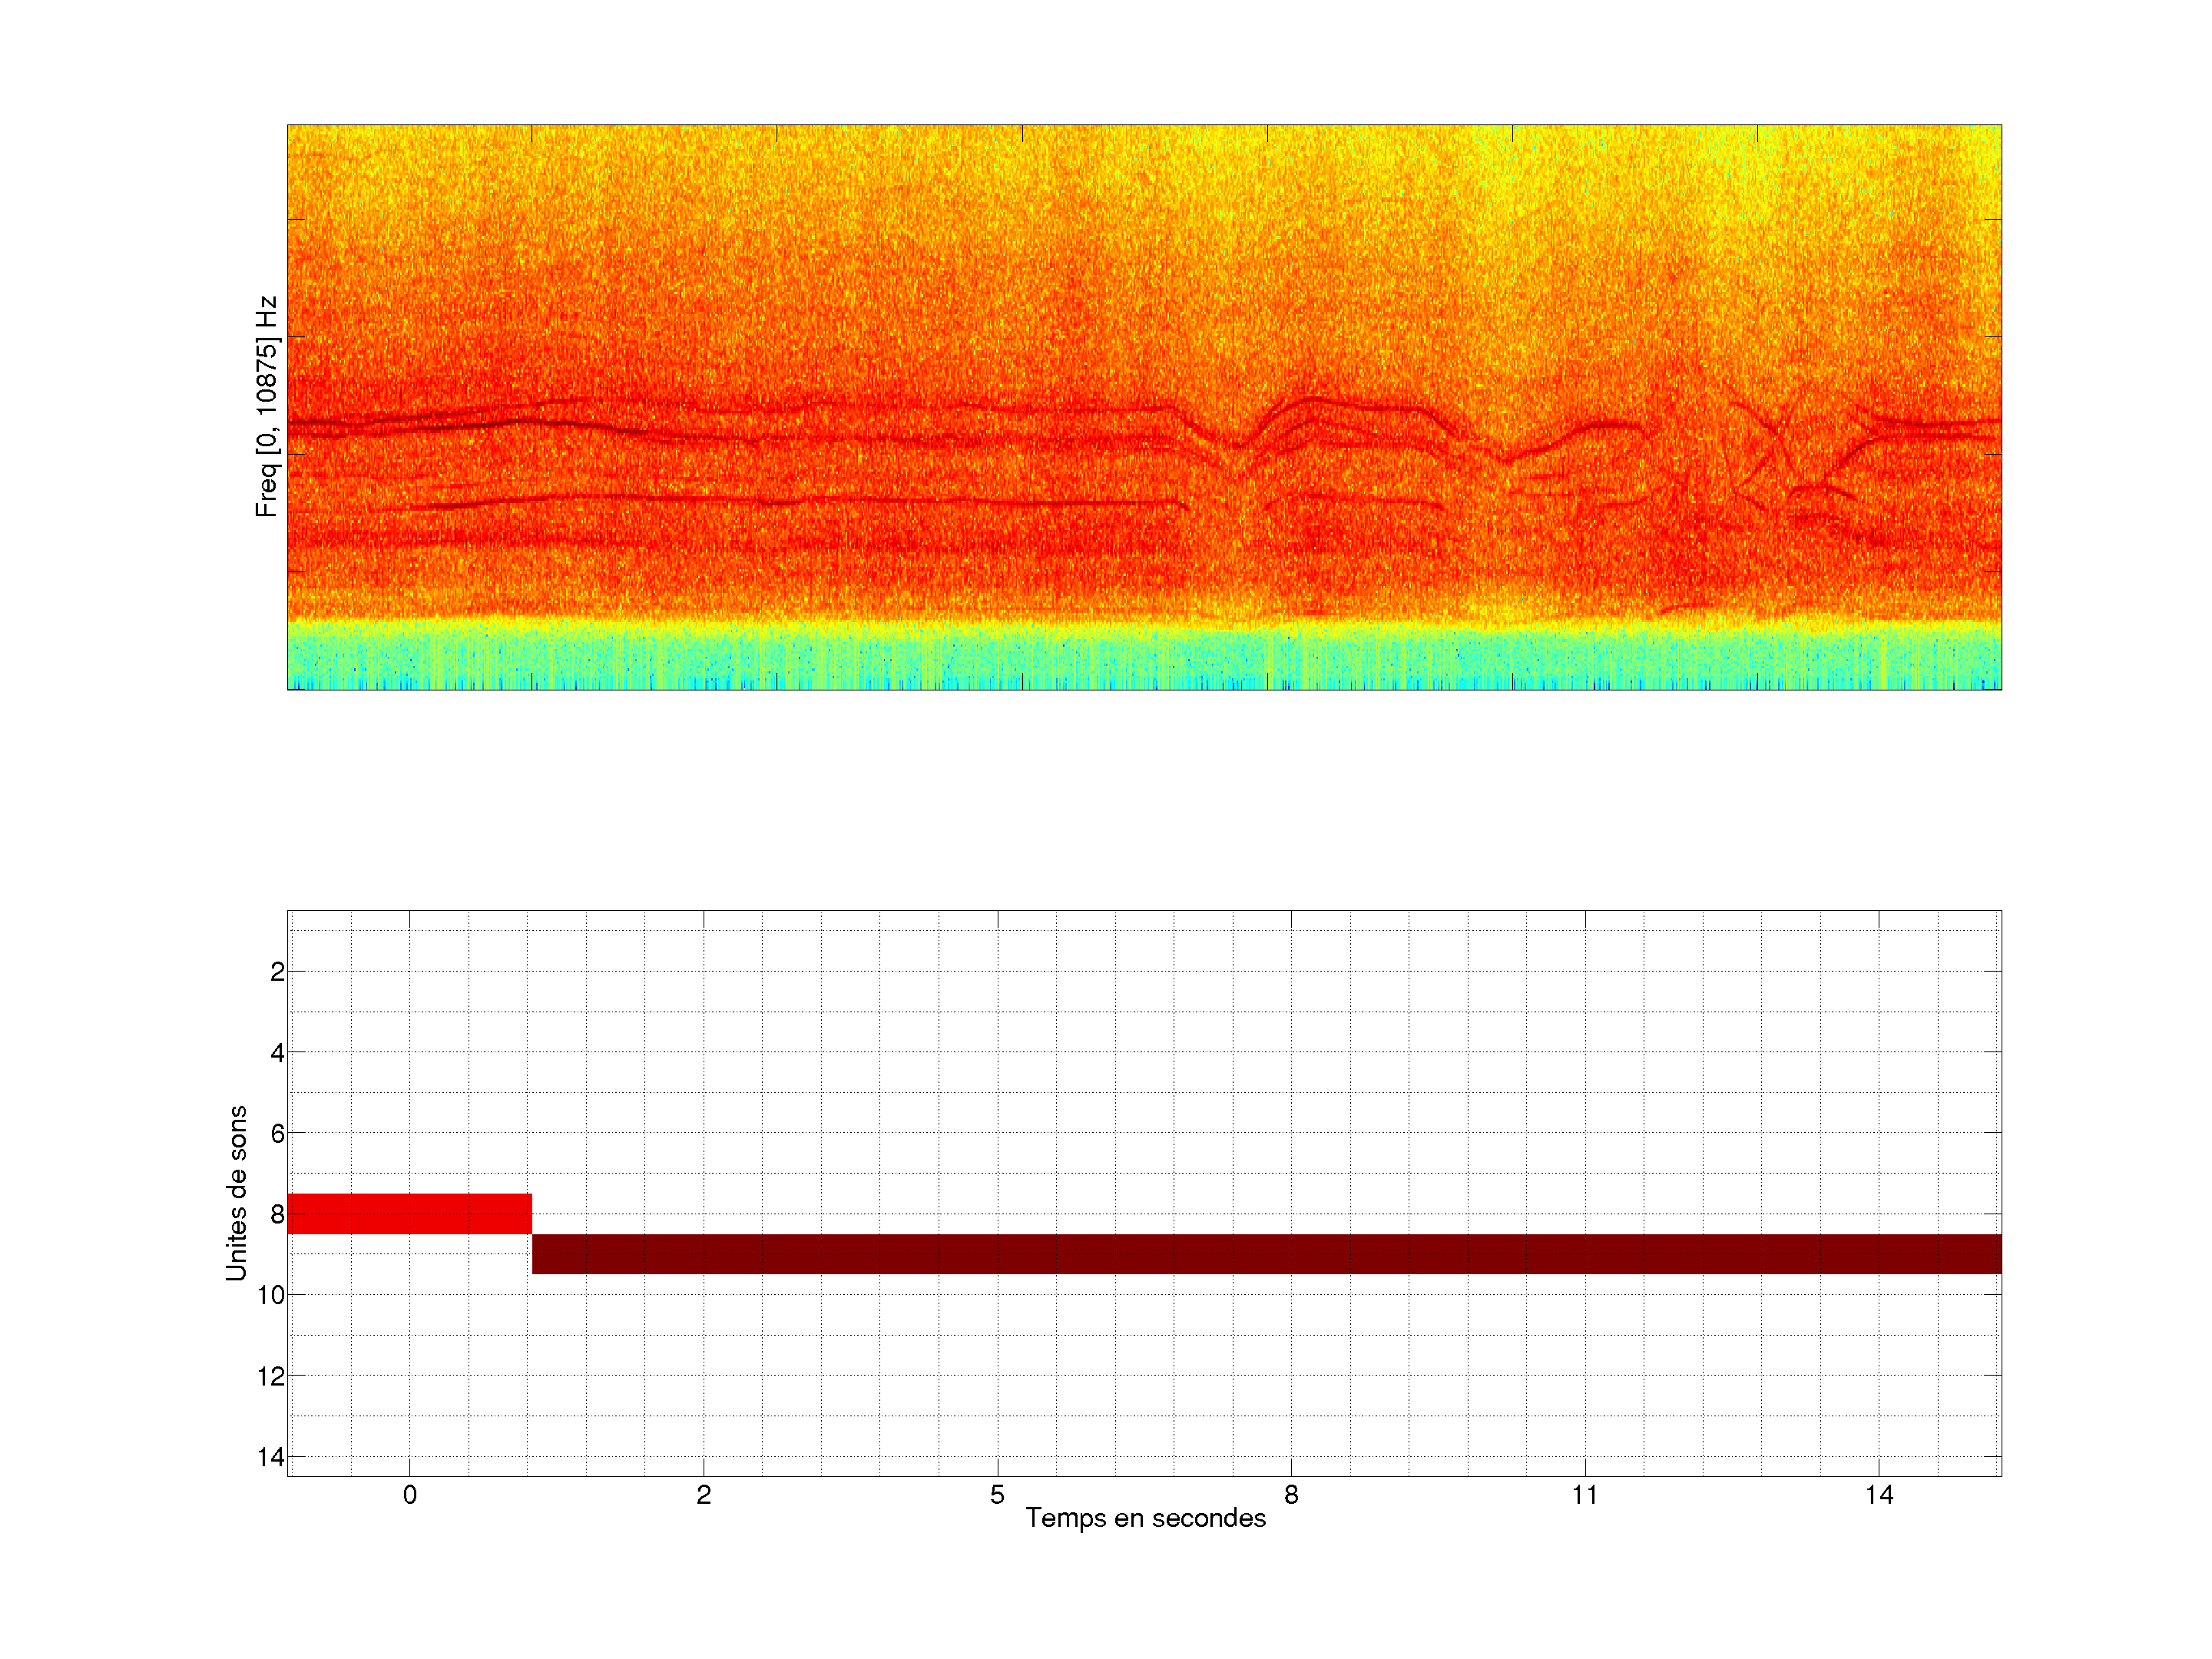This screenshot has height=1659, width=2212.
Task: Click x-axis tick label 8
Action: [1291, 1495]
